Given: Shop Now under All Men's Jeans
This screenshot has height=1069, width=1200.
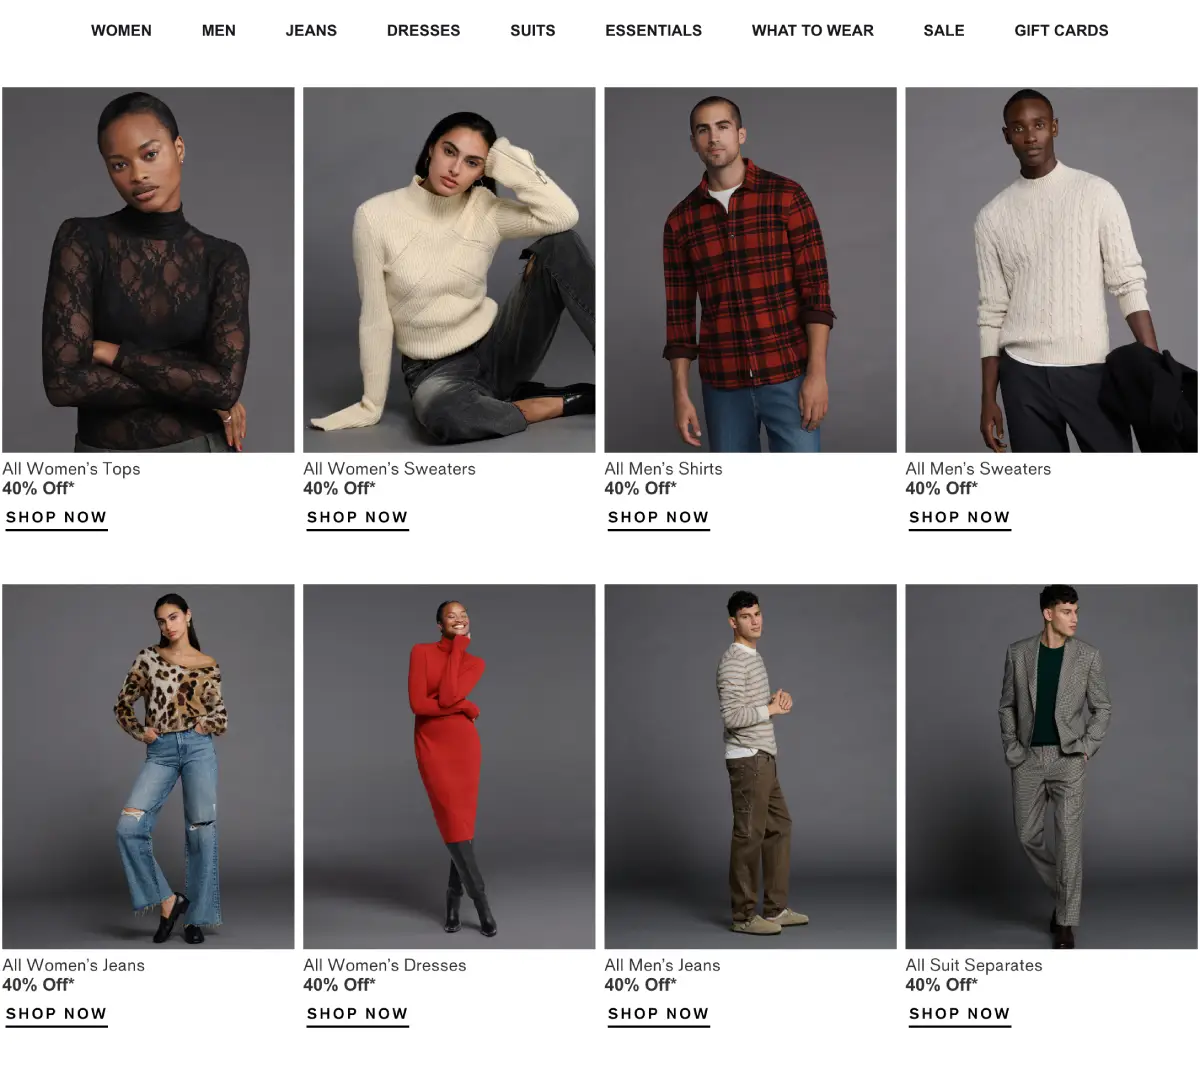Looking at the screenshot, I should tap(658, 1014).
